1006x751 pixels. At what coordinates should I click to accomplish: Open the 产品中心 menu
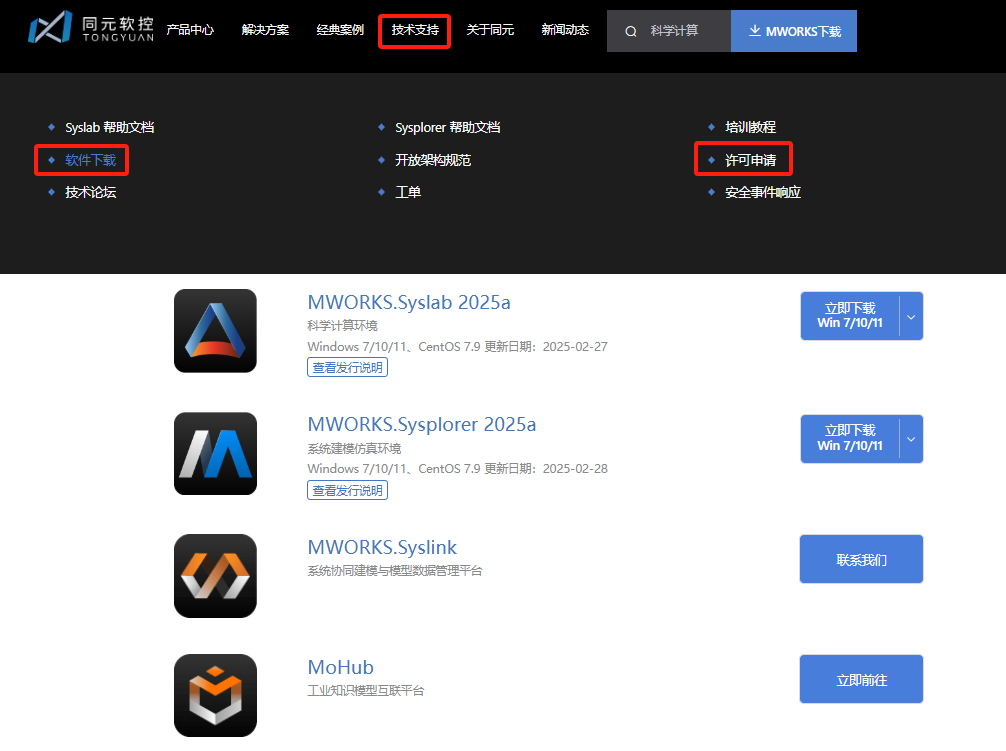(x=190, y=30)
